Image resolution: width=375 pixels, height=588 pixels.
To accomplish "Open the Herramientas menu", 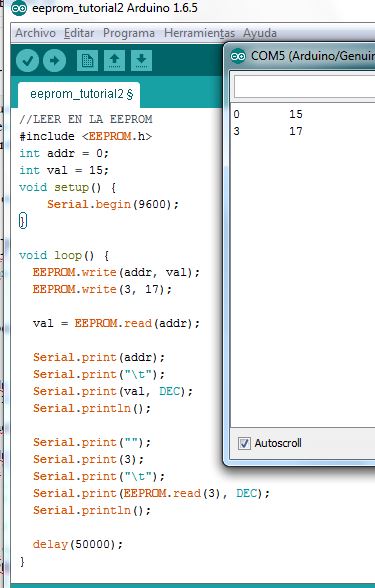I will pyautogui.click(x=199, y=33).
